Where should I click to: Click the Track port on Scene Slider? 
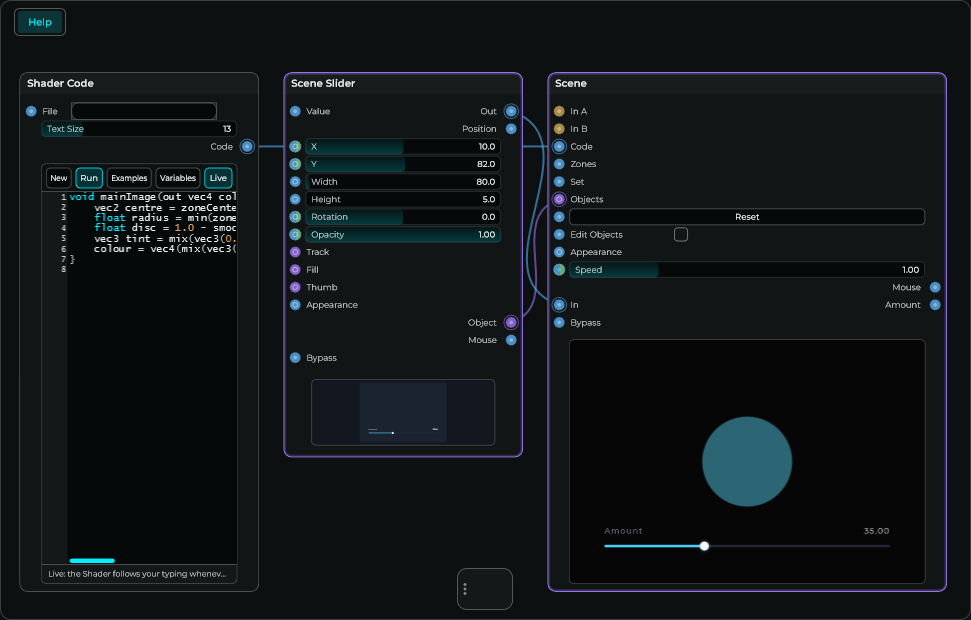coord(295,252)
